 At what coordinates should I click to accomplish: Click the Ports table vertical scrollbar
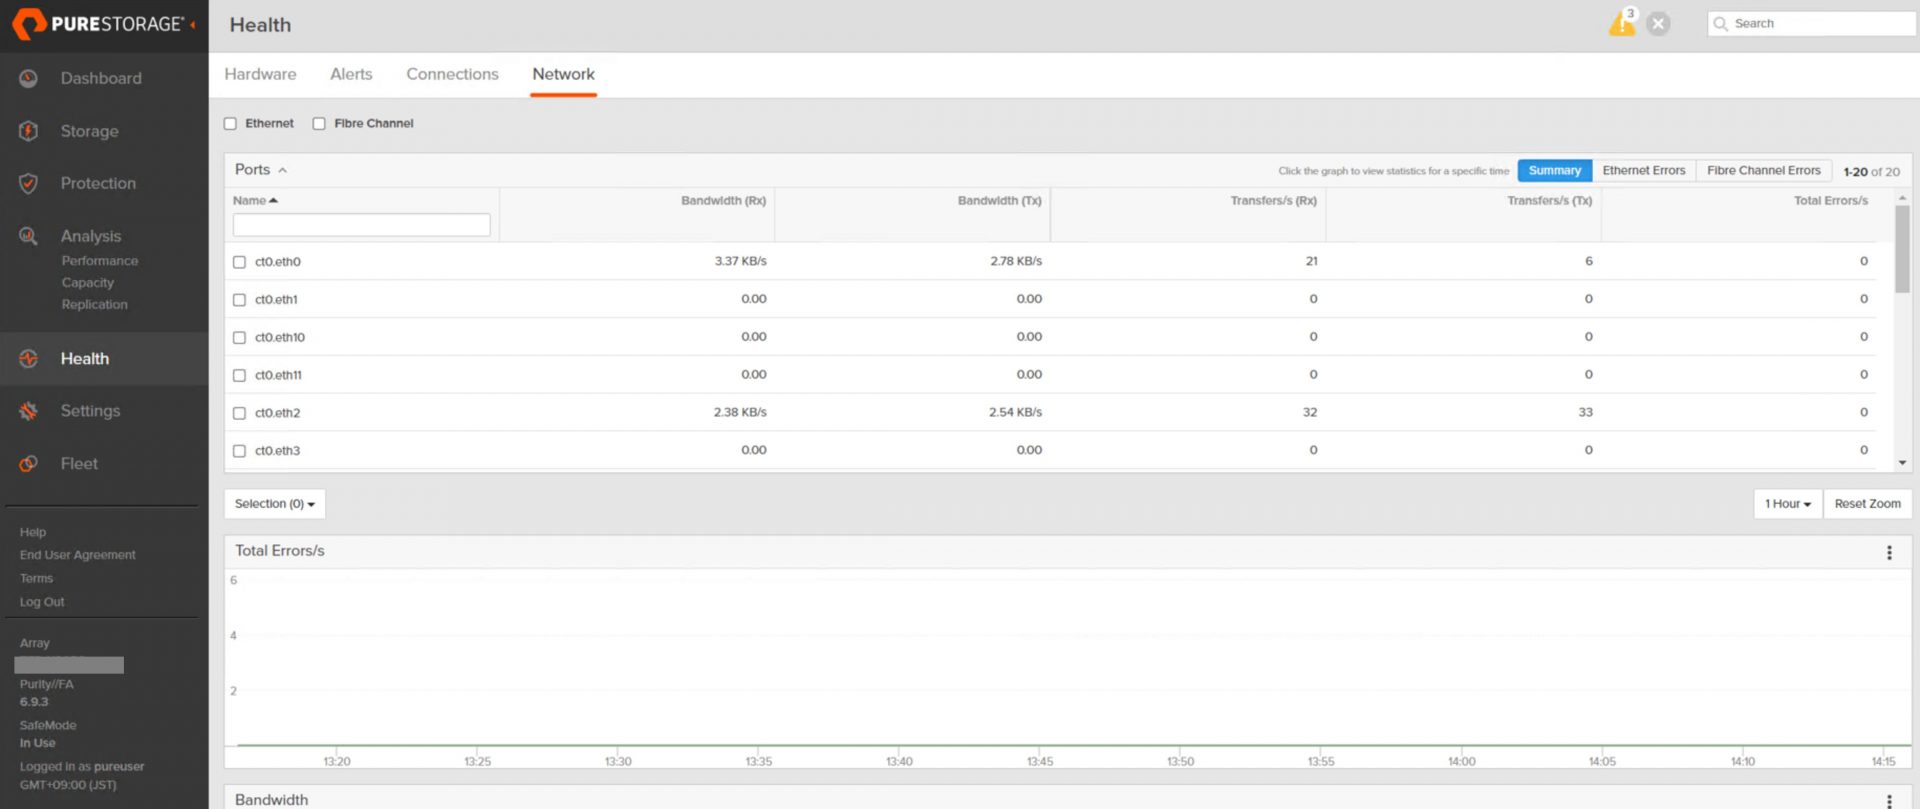[1901, 250]
